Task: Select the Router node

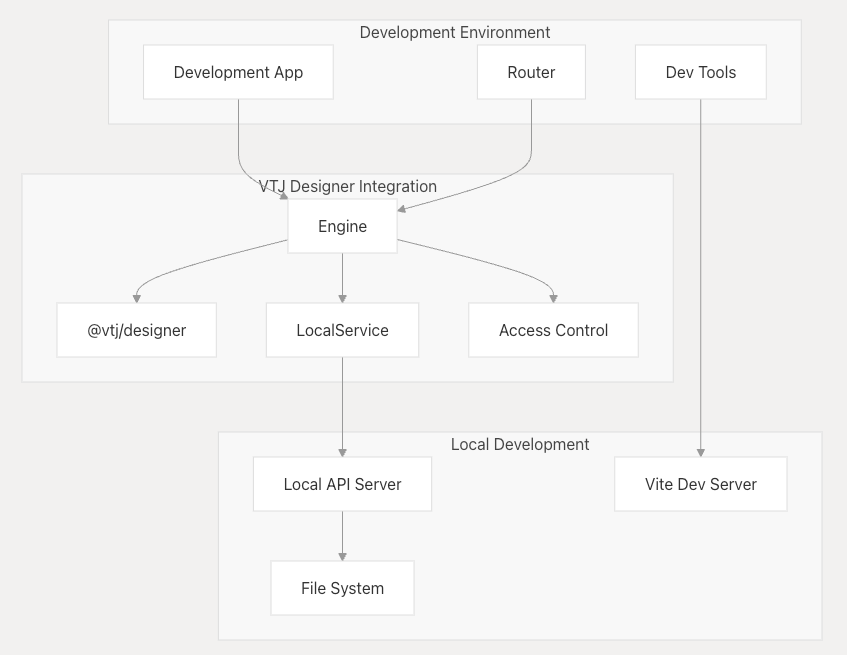Action: [531, 72]
